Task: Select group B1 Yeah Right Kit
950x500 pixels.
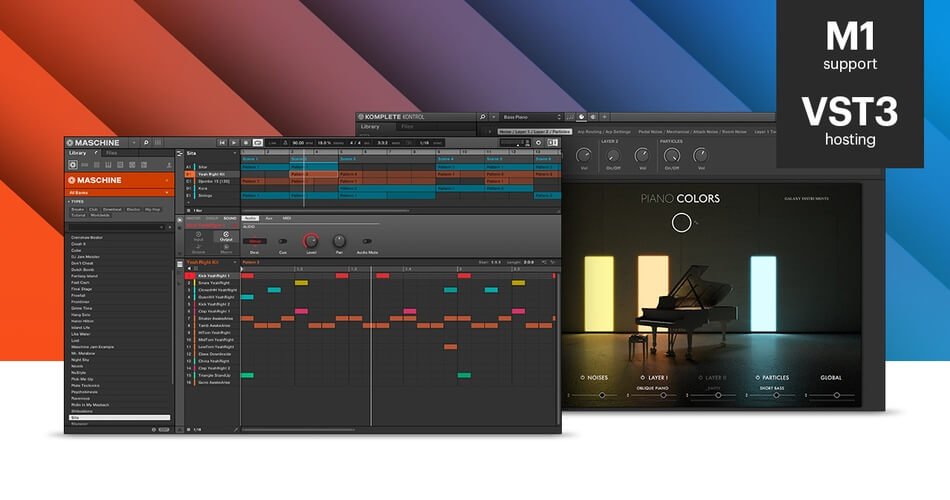Action: [212, 174]
